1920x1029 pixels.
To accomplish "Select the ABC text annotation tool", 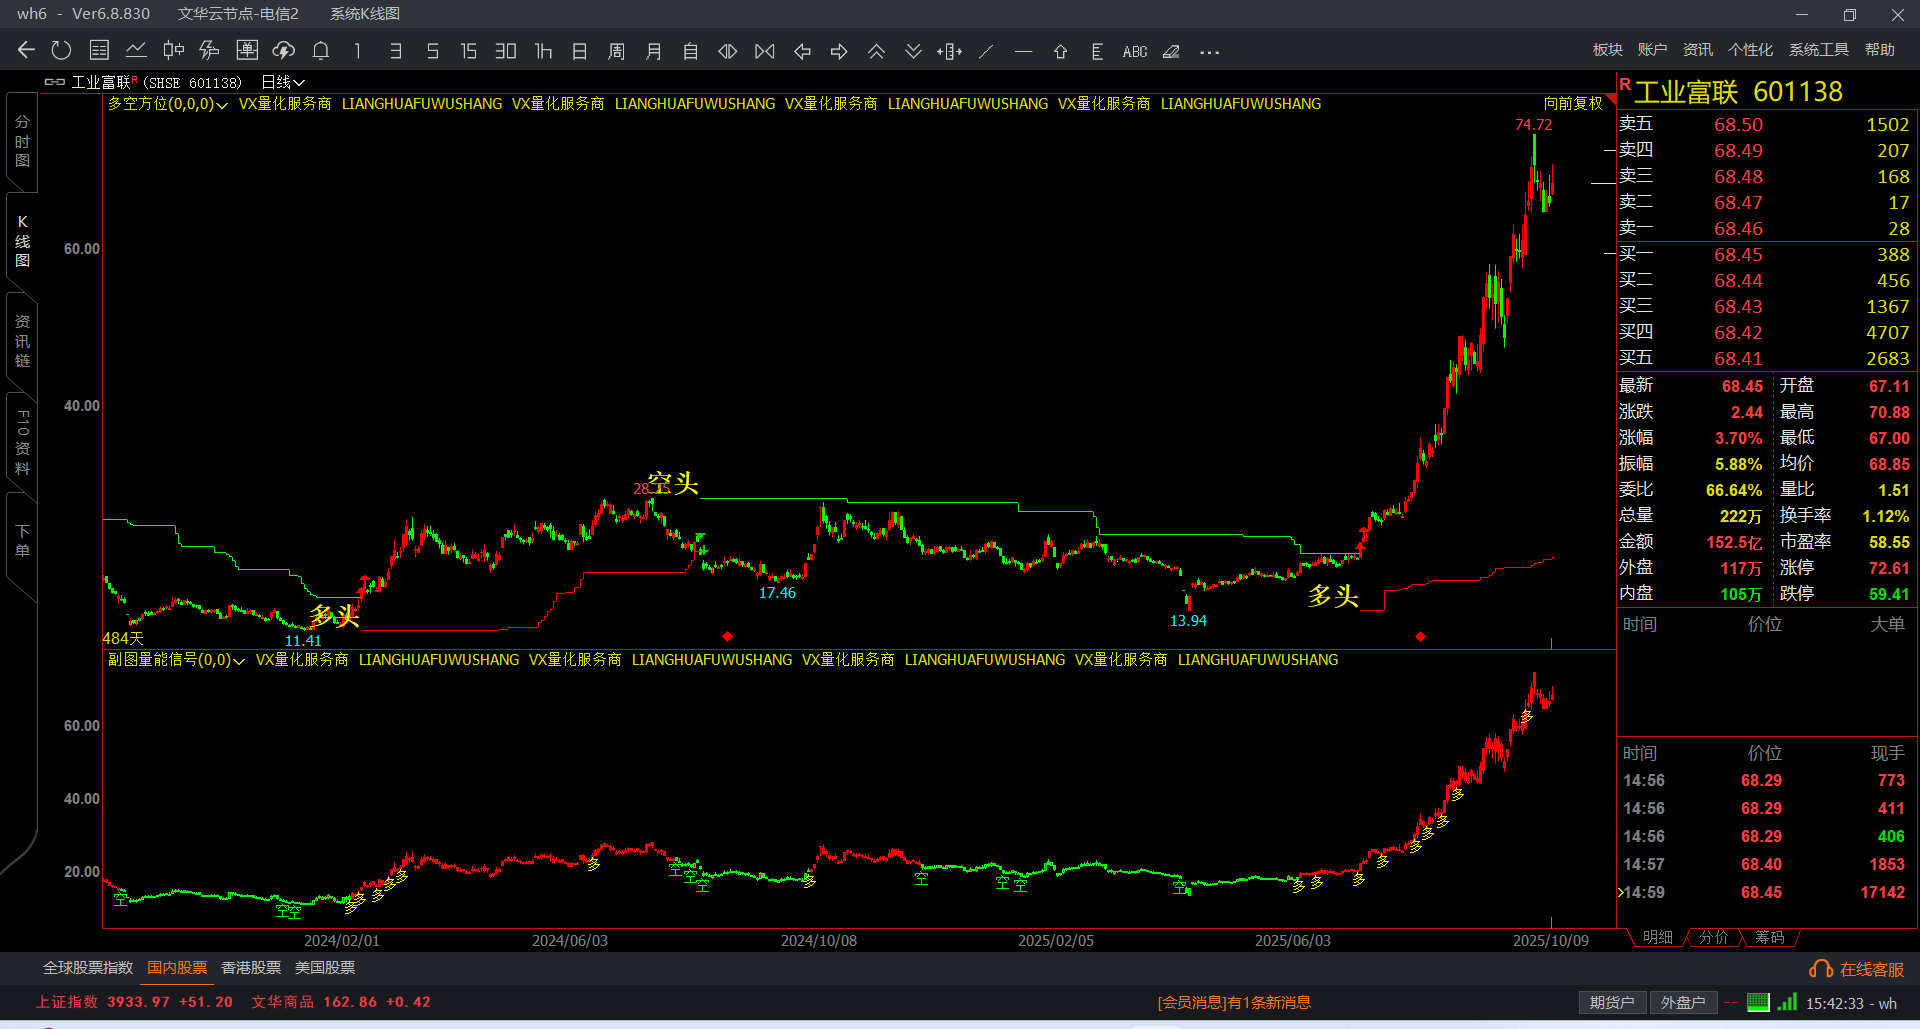I will pyautogui.click(x=1135, y=52).
